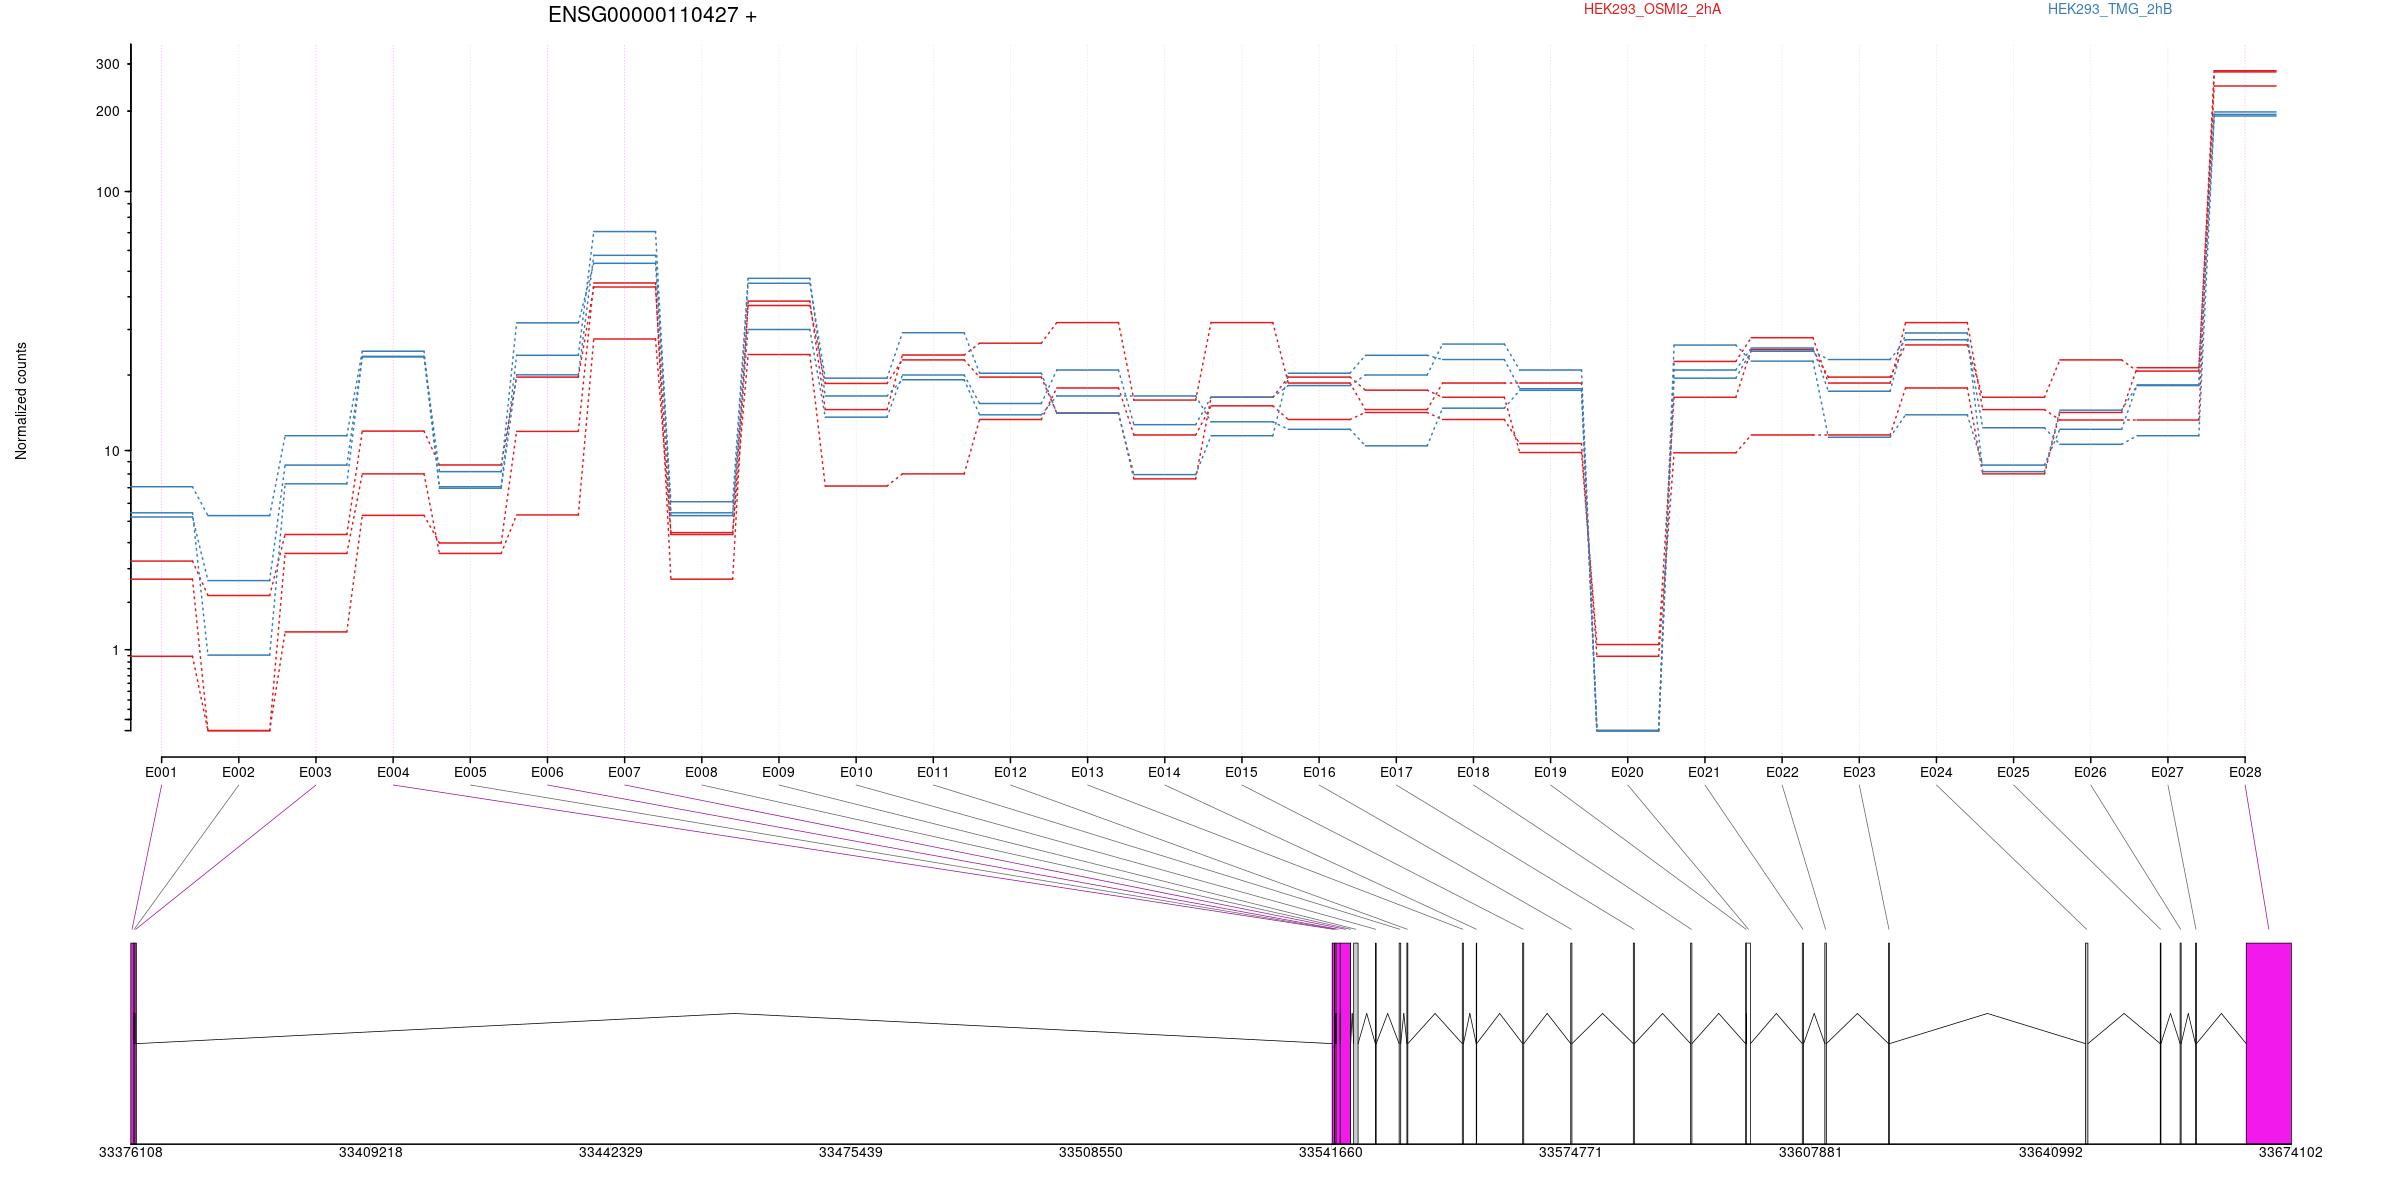The image size is (2400, 1200).
Task: Select exon label E002
Action: point(238,772)
